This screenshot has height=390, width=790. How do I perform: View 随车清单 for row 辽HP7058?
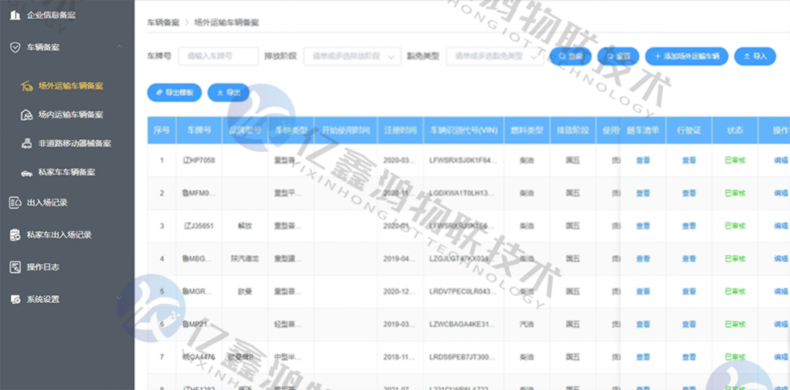643,161
